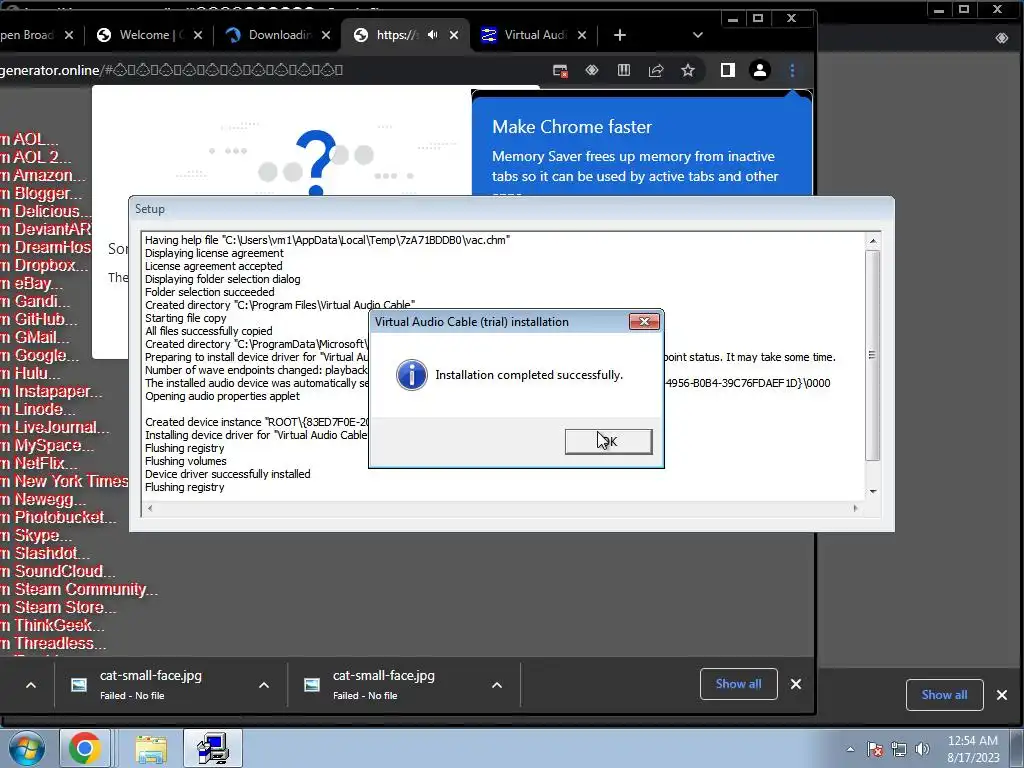Share this page via the share icon
1024x768 pixels.
[x=656, y=71]
